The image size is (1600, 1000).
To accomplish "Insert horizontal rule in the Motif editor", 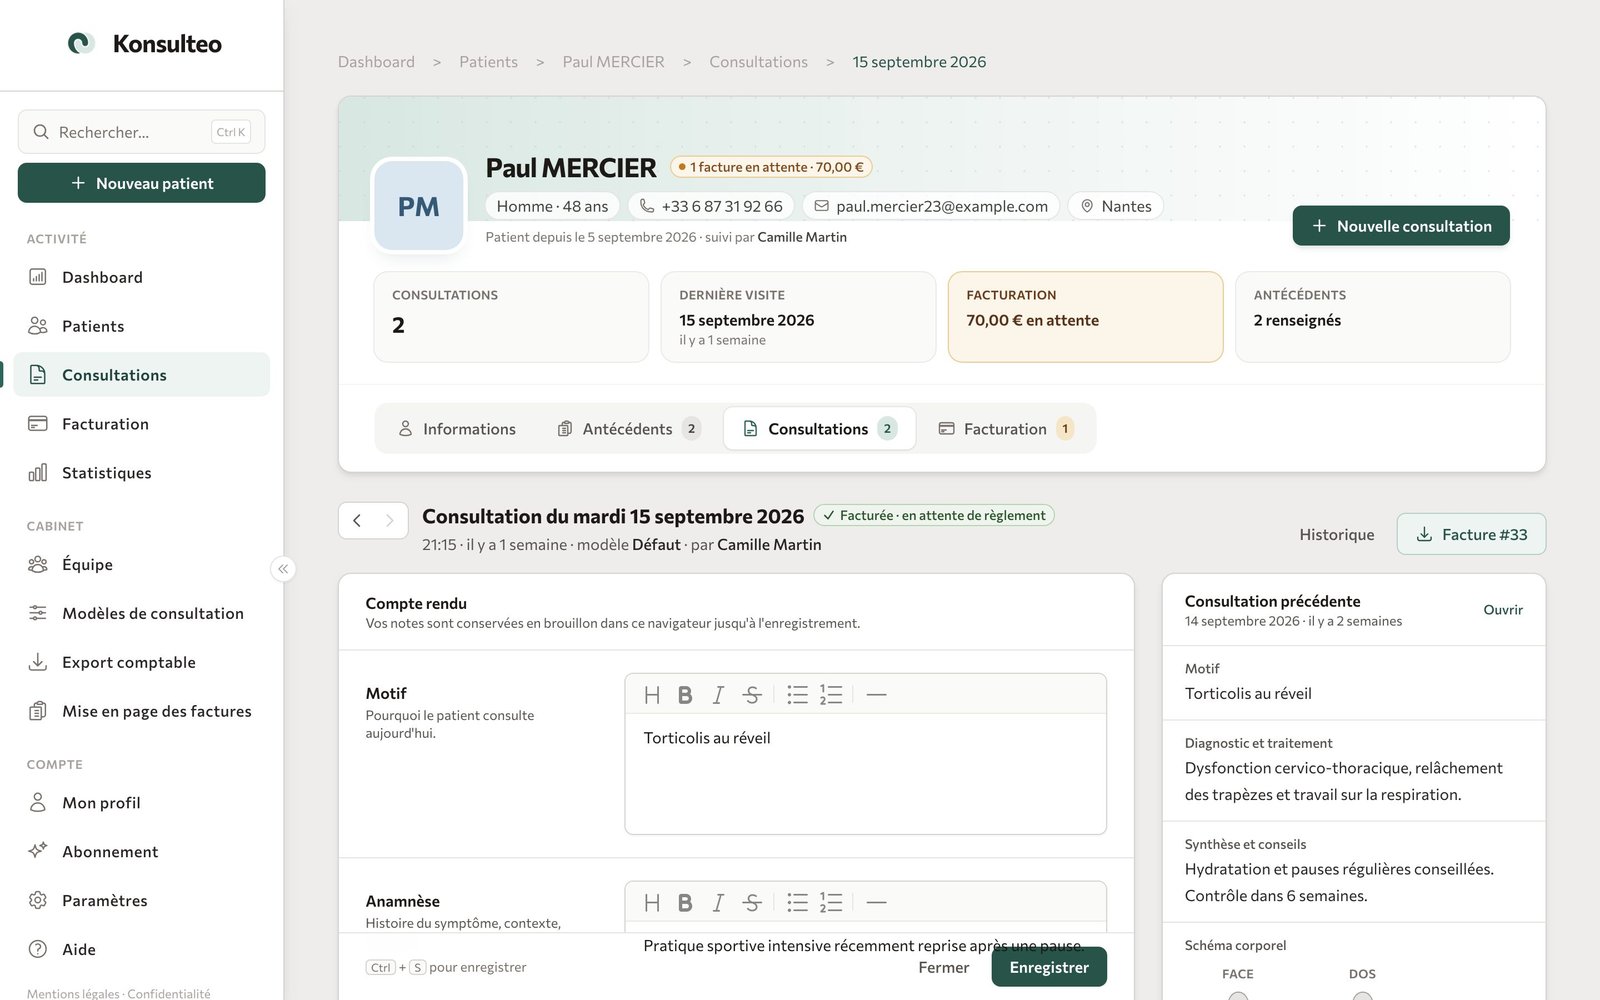I will 877,695.
